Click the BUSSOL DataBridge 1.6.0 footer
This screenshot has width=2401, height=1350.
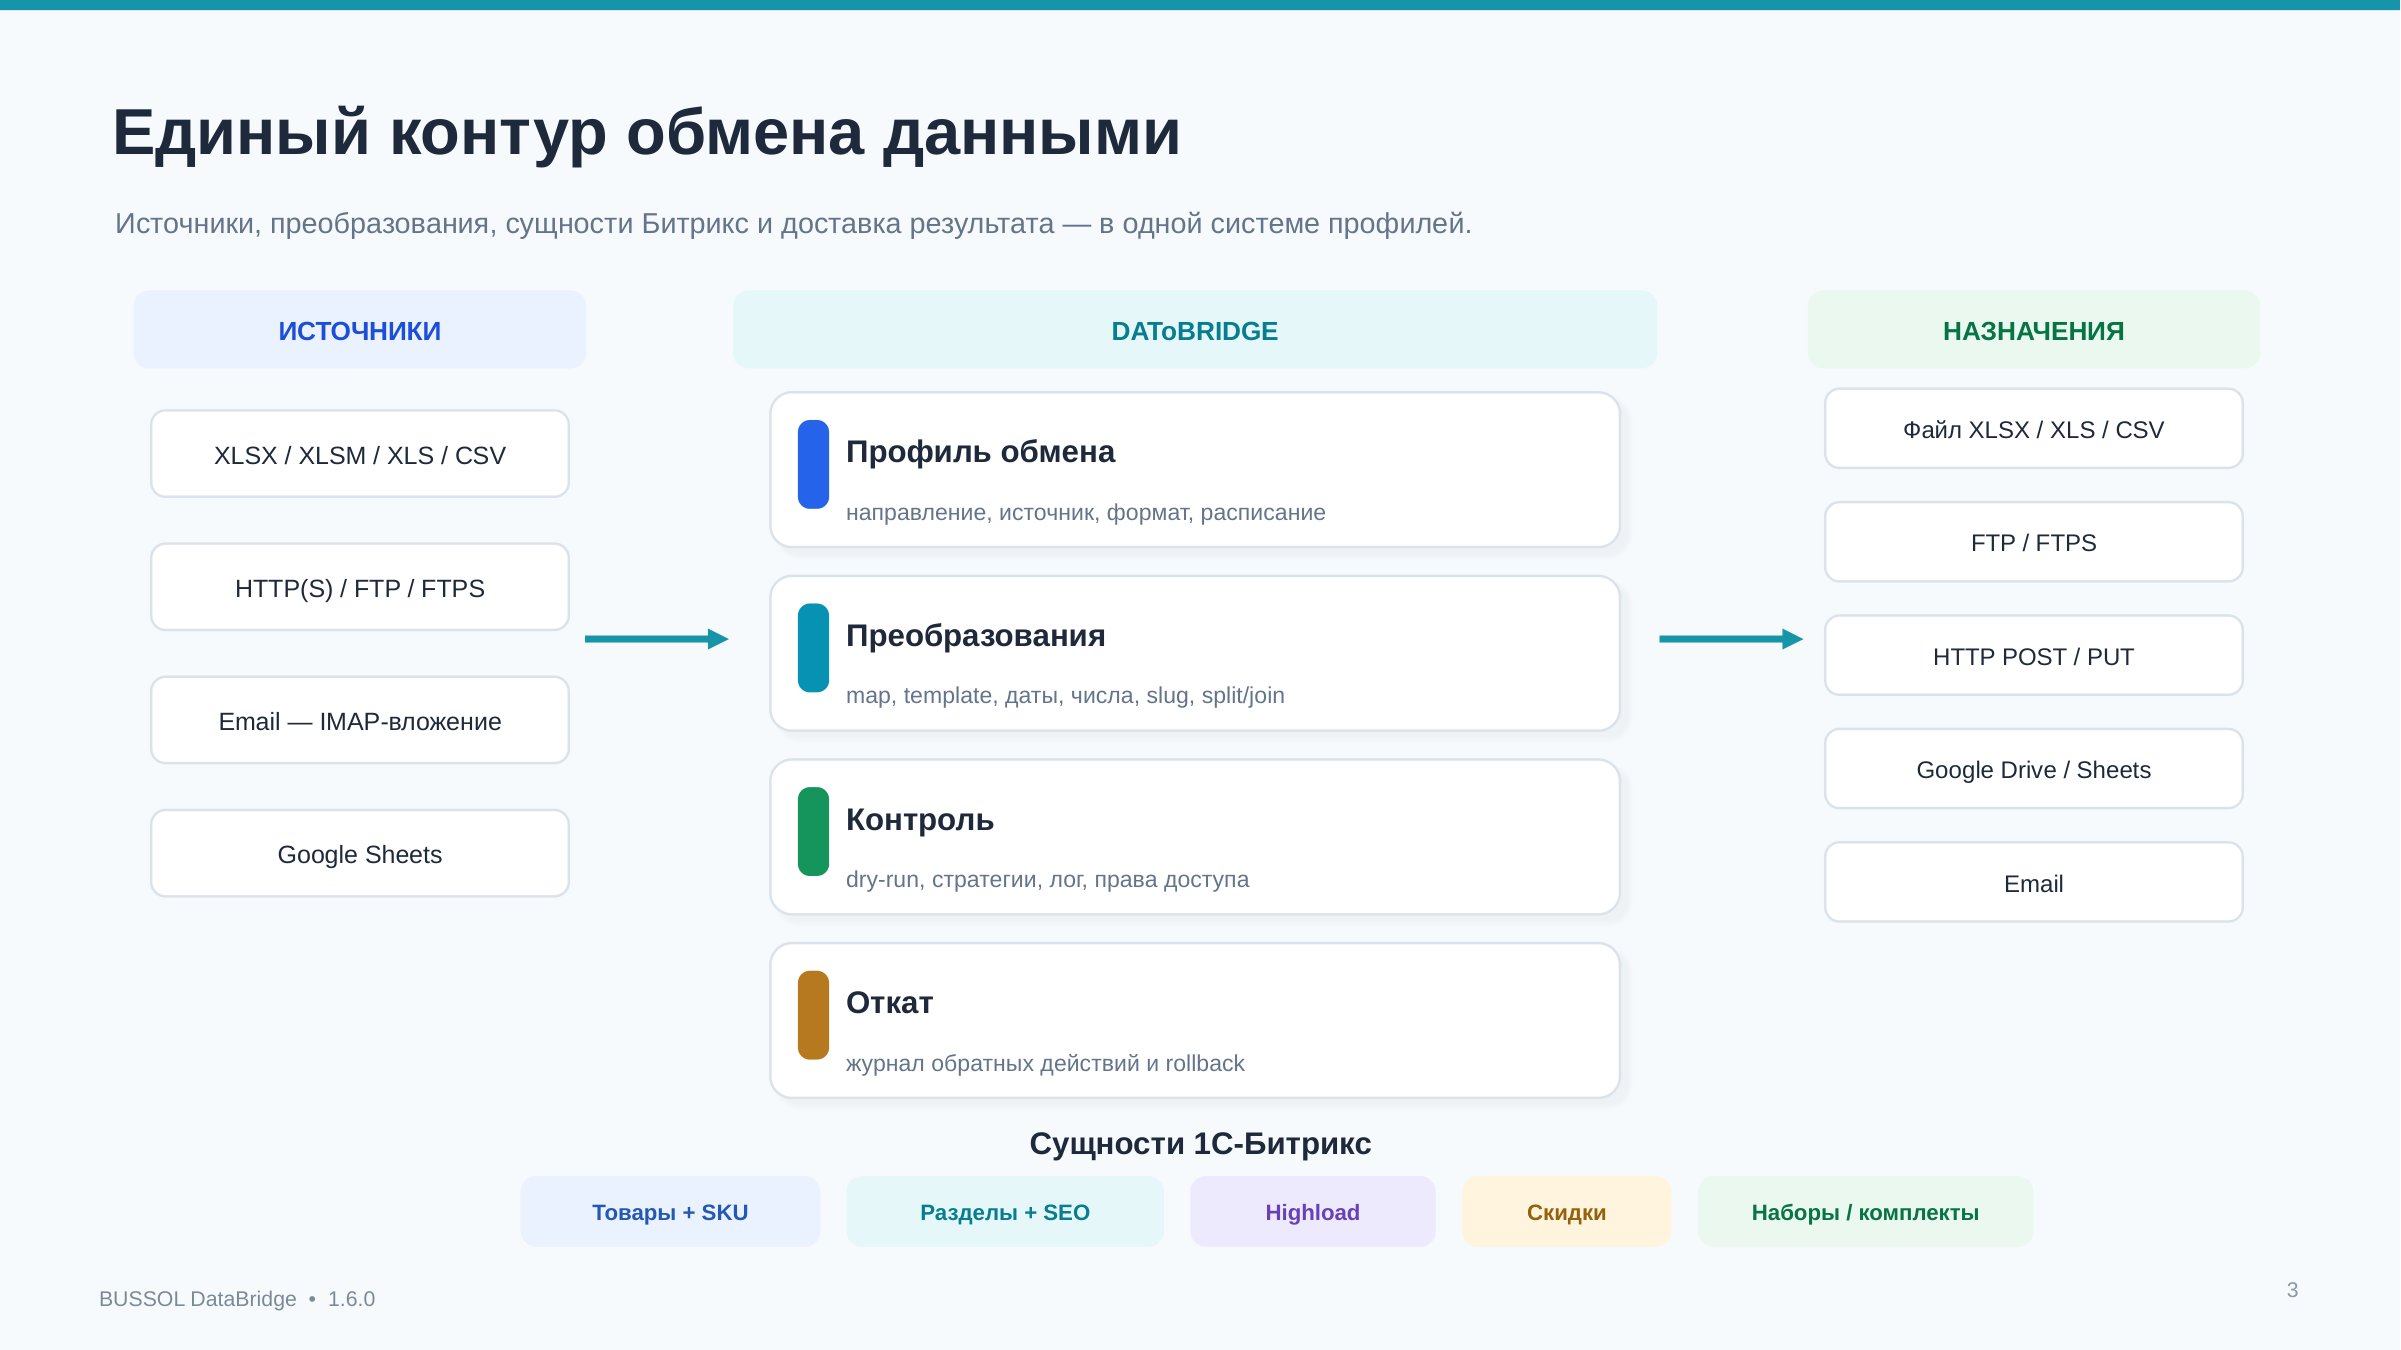click(x=237, y=1298)
